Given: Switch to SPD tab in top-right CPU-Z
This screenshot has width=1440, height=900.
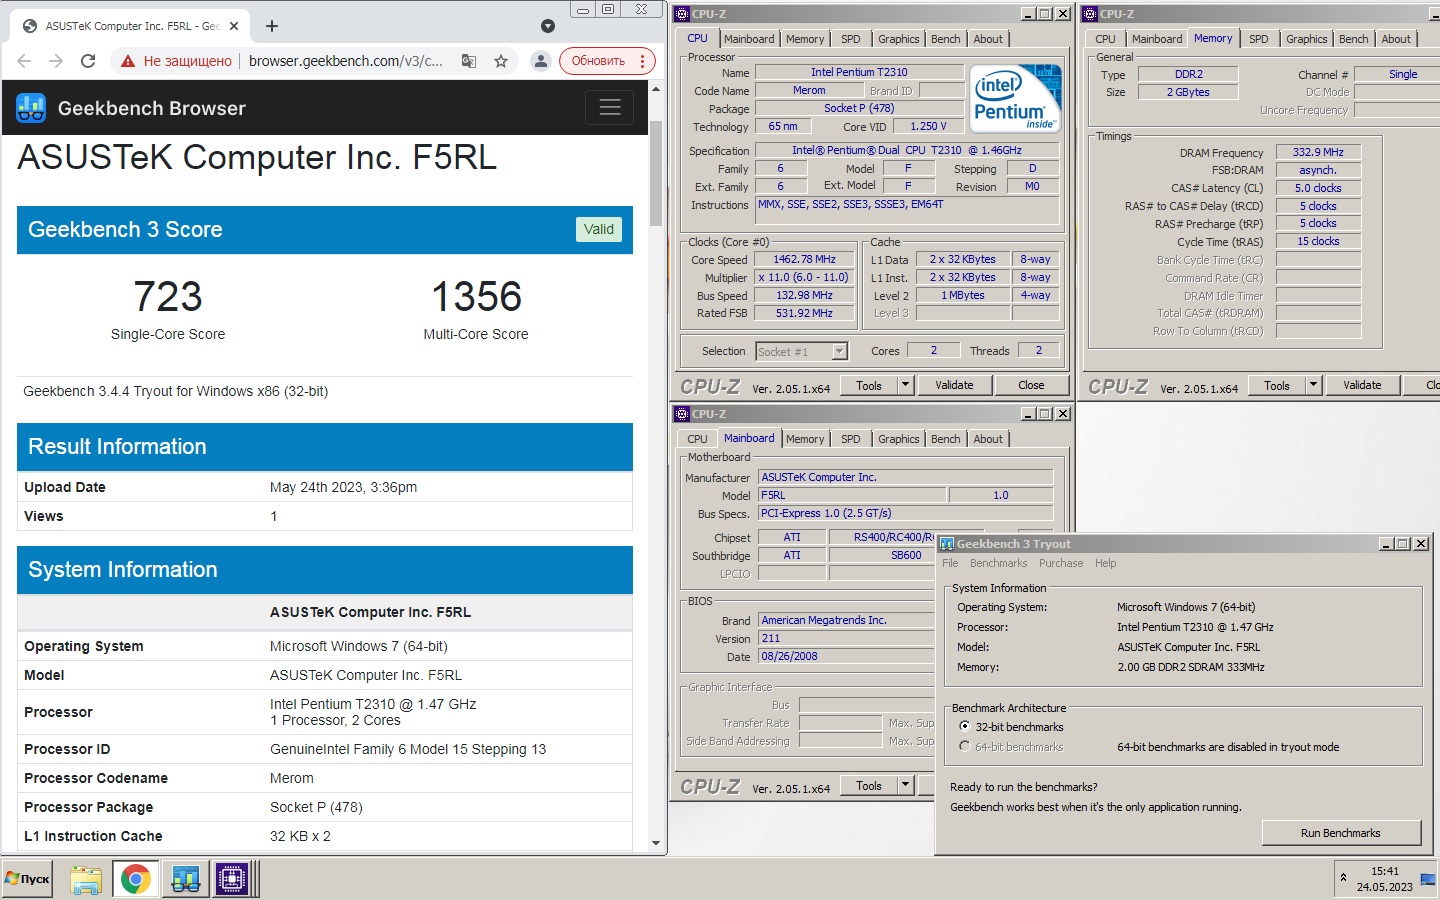Looking at the screenshot, I should [x=1259, y=39].
